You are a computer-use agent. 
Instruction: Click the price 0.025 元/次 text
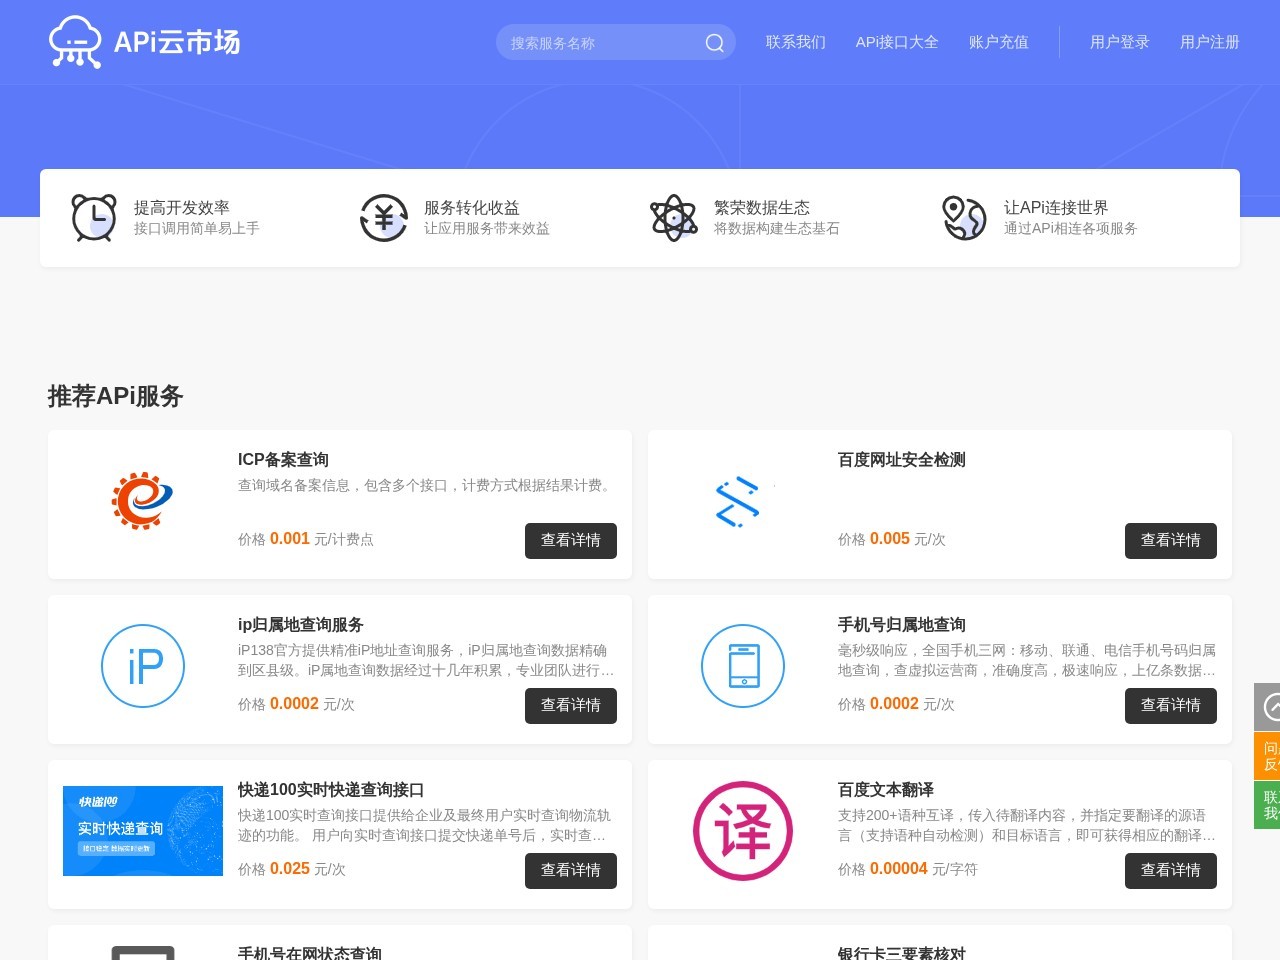click(292, 869)
